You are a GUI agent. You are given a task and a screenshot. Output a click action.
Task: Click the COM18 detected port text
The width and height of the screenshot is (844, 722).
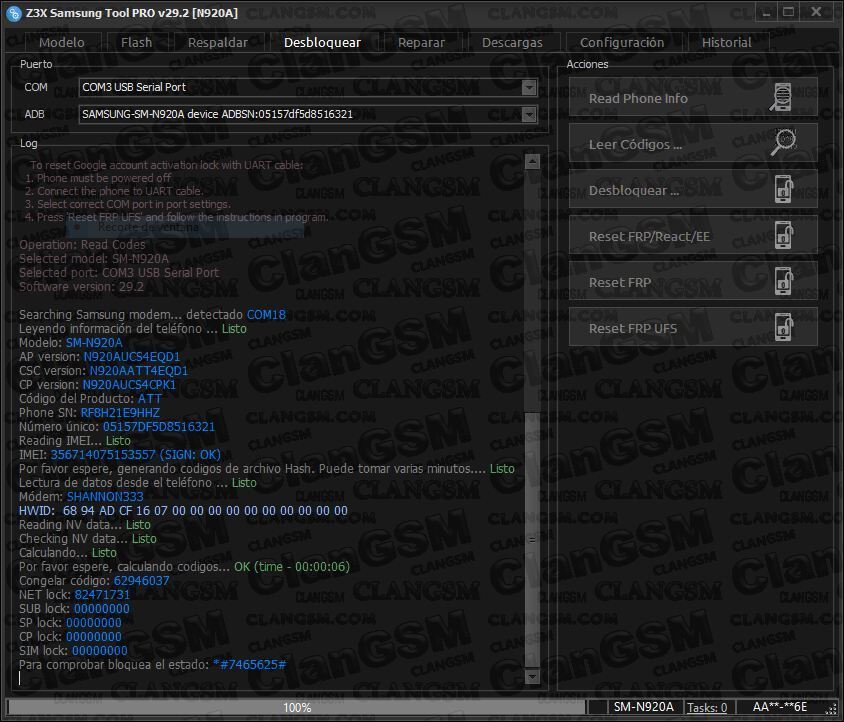pyautogui.click(x=266, y=314)
